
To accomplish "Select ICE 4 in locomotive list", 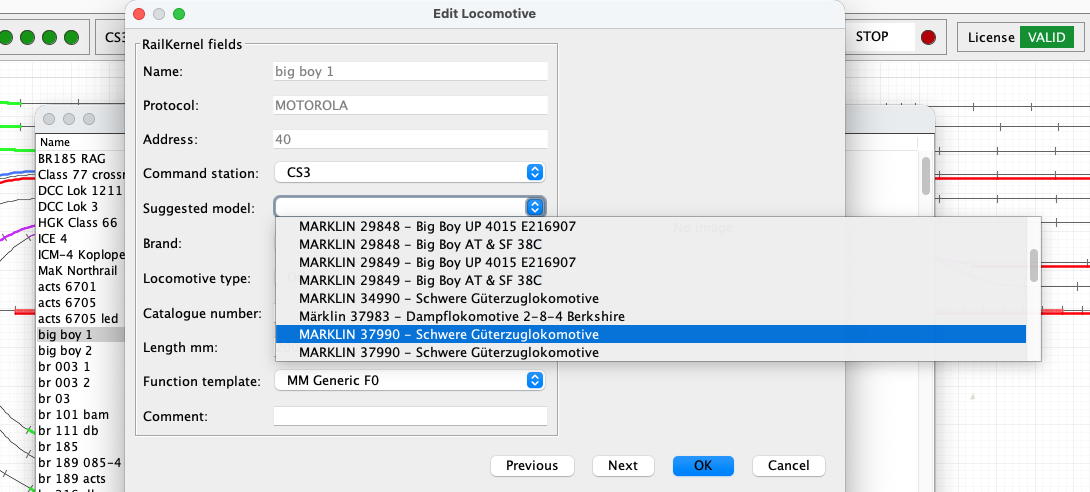I will [x=81, y=238].
